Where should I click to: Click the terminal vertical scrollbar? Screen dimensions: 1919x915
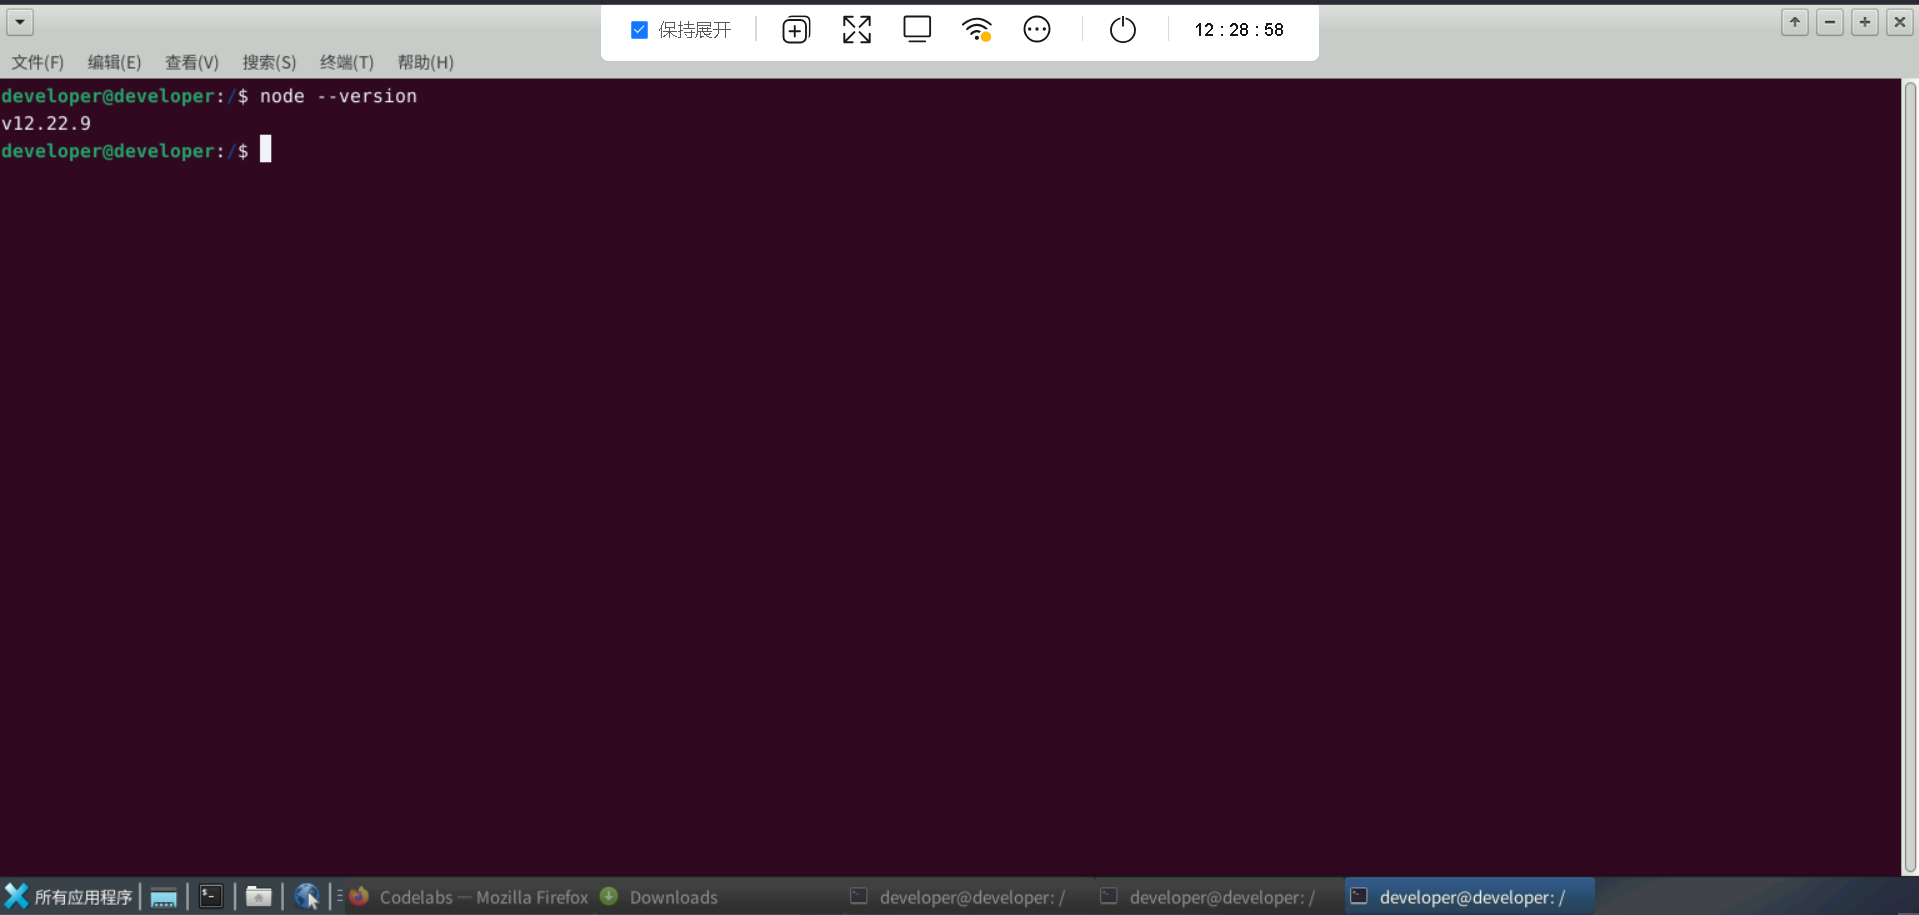coord(1910,477)
